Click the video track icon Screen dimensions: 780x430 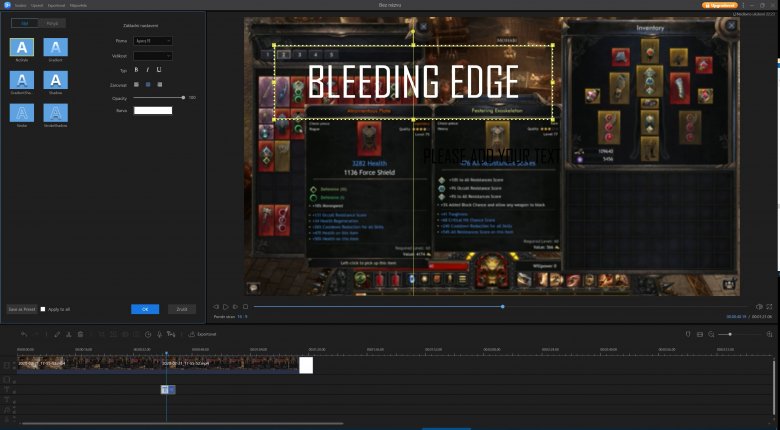click(7, 365)
